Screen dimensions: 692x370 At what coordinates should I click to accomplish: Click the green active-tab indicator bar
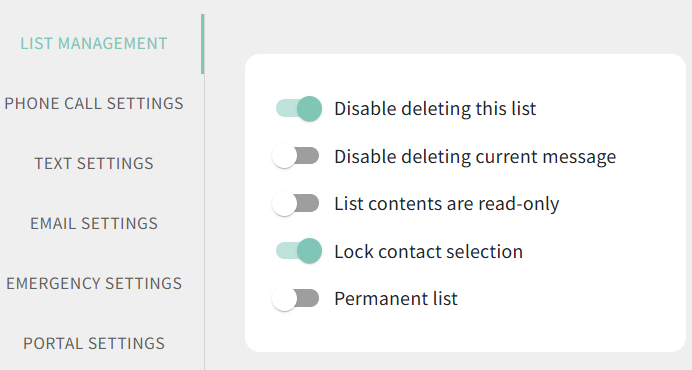click(203, 44)
